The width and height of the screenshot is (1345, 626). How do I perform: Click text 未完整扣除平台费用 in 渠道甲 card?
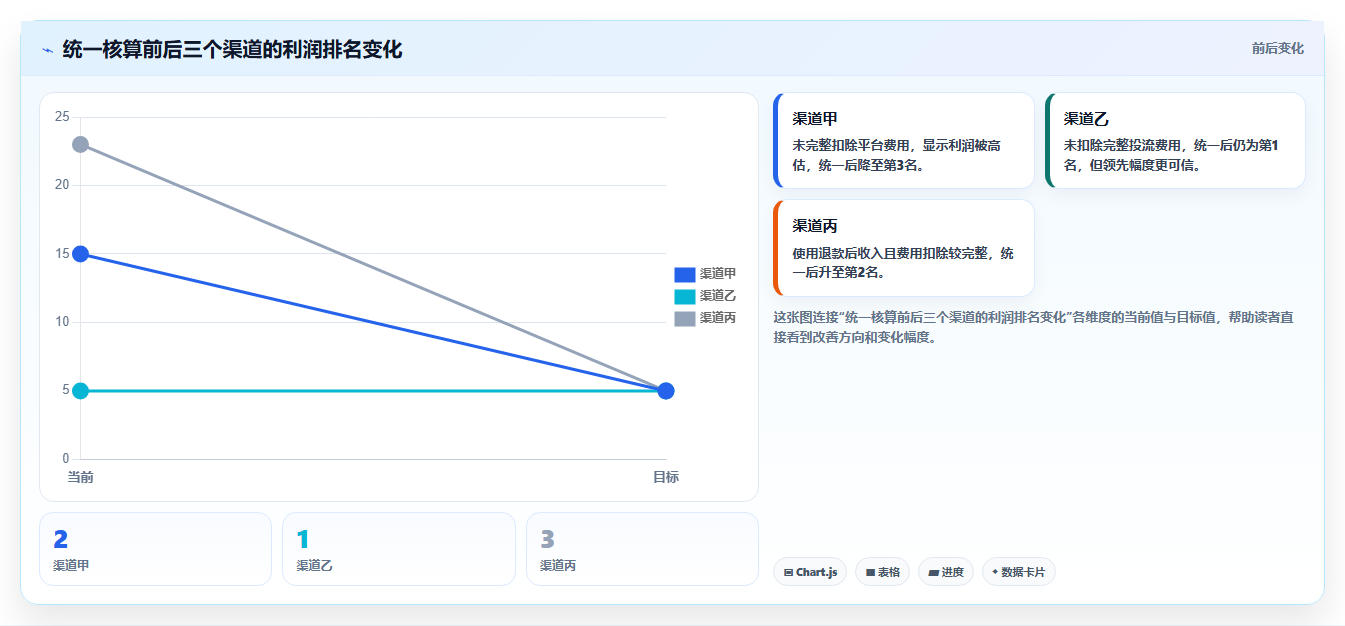coord(851,146)
